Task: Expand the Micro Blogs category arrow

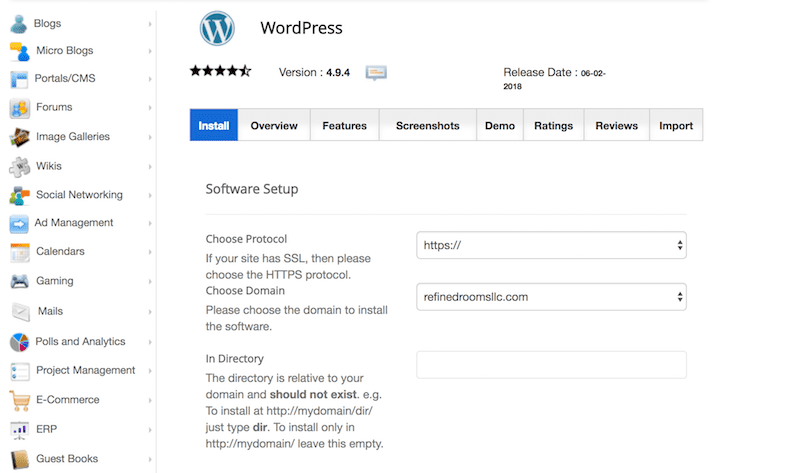Action: 150,51
